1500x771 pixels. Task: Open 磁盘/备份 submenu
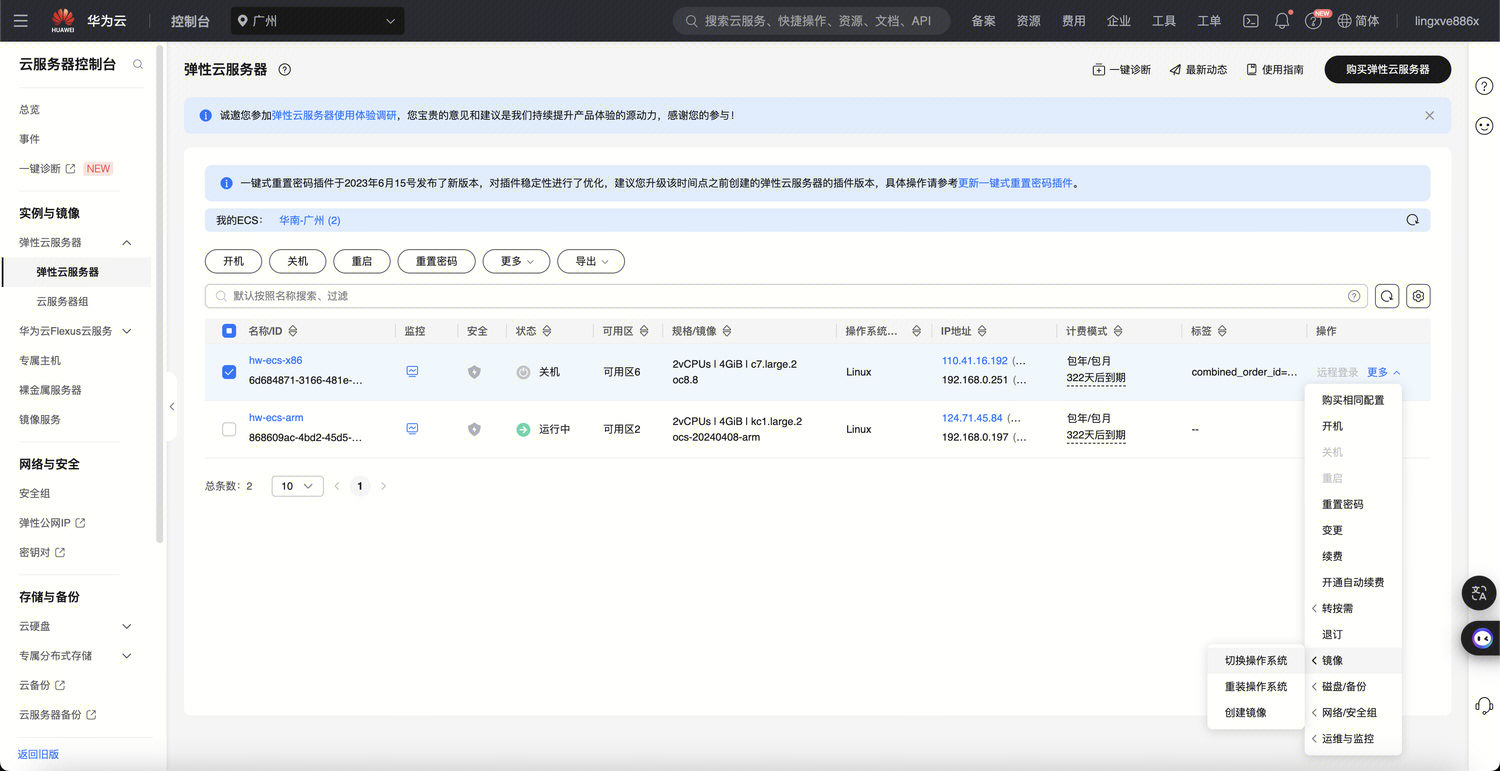tap(1353, 687)
